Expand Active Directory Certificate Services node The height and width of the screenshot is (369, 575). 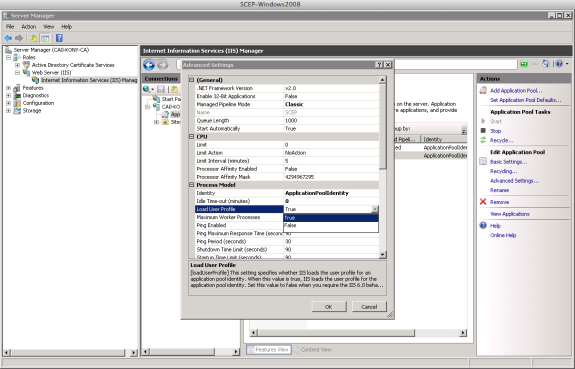(x=17, y=65)
